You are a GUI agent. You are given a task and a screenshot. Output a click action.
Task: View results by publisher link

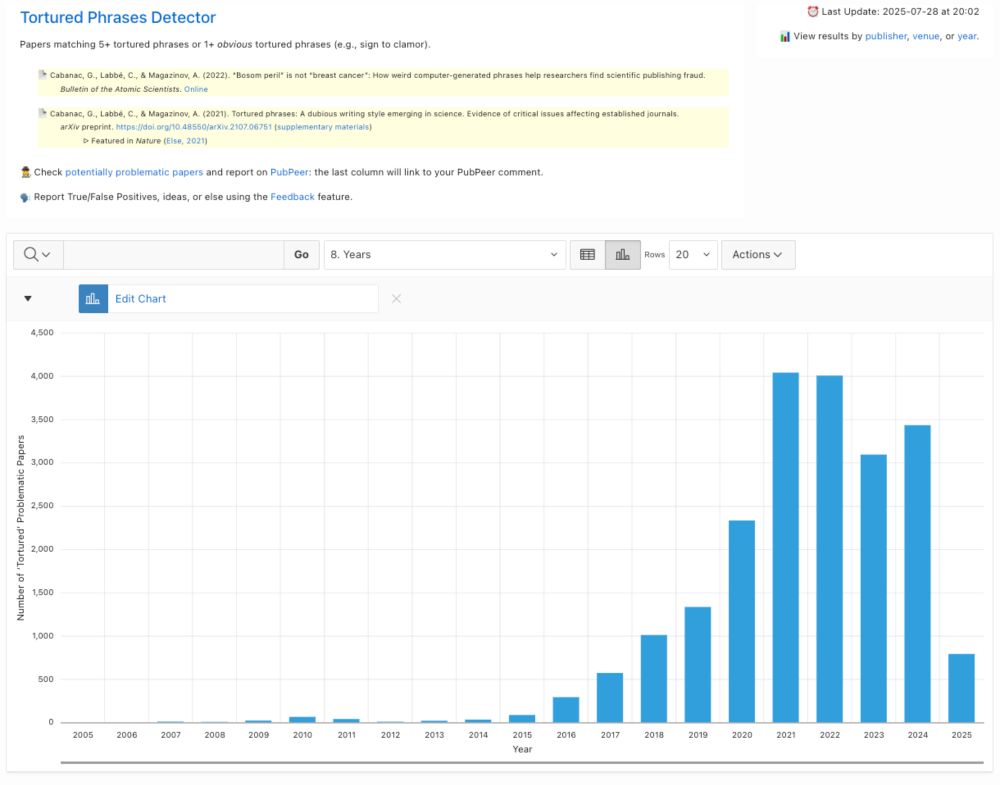pos(885,36)
